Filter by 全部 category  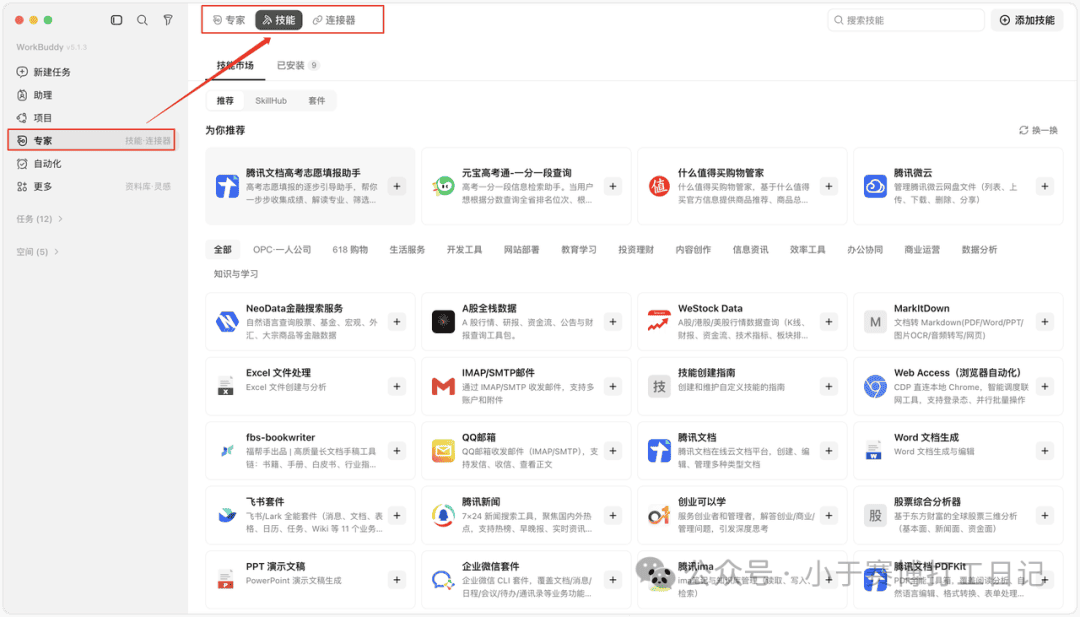[222, 249]
